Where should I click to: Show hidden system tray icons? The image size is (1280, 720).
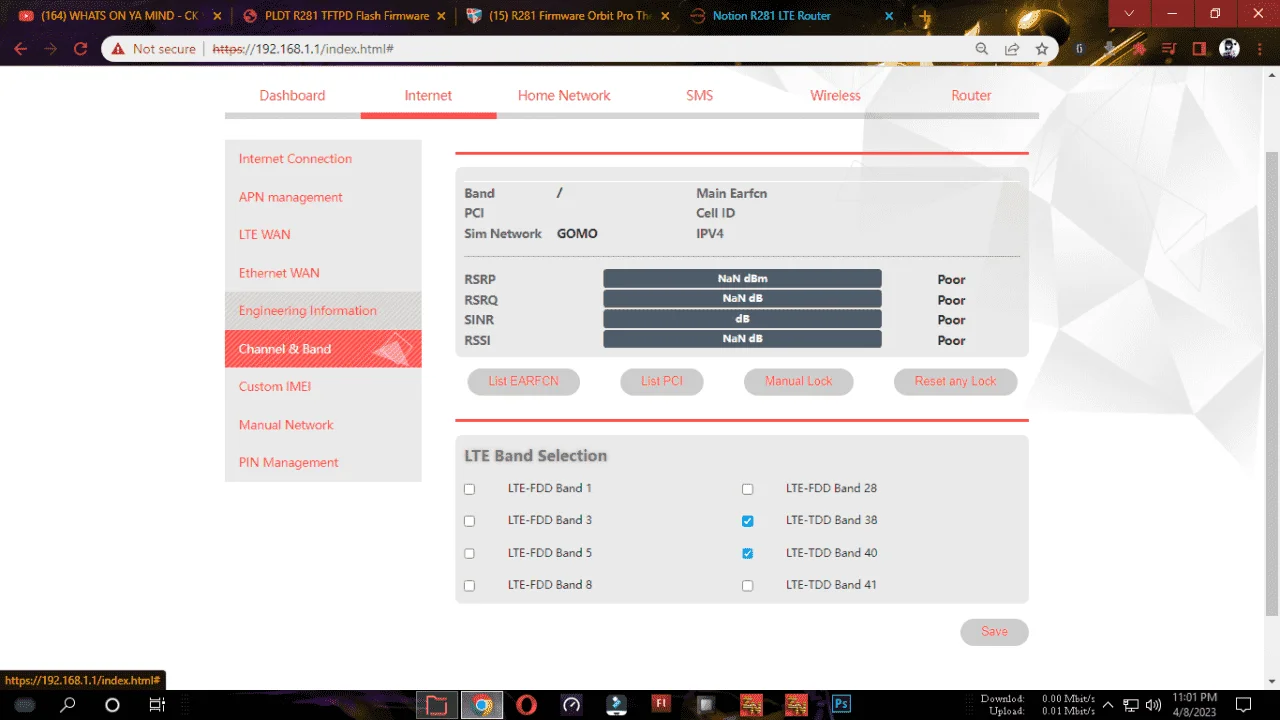coord(1110,705)
